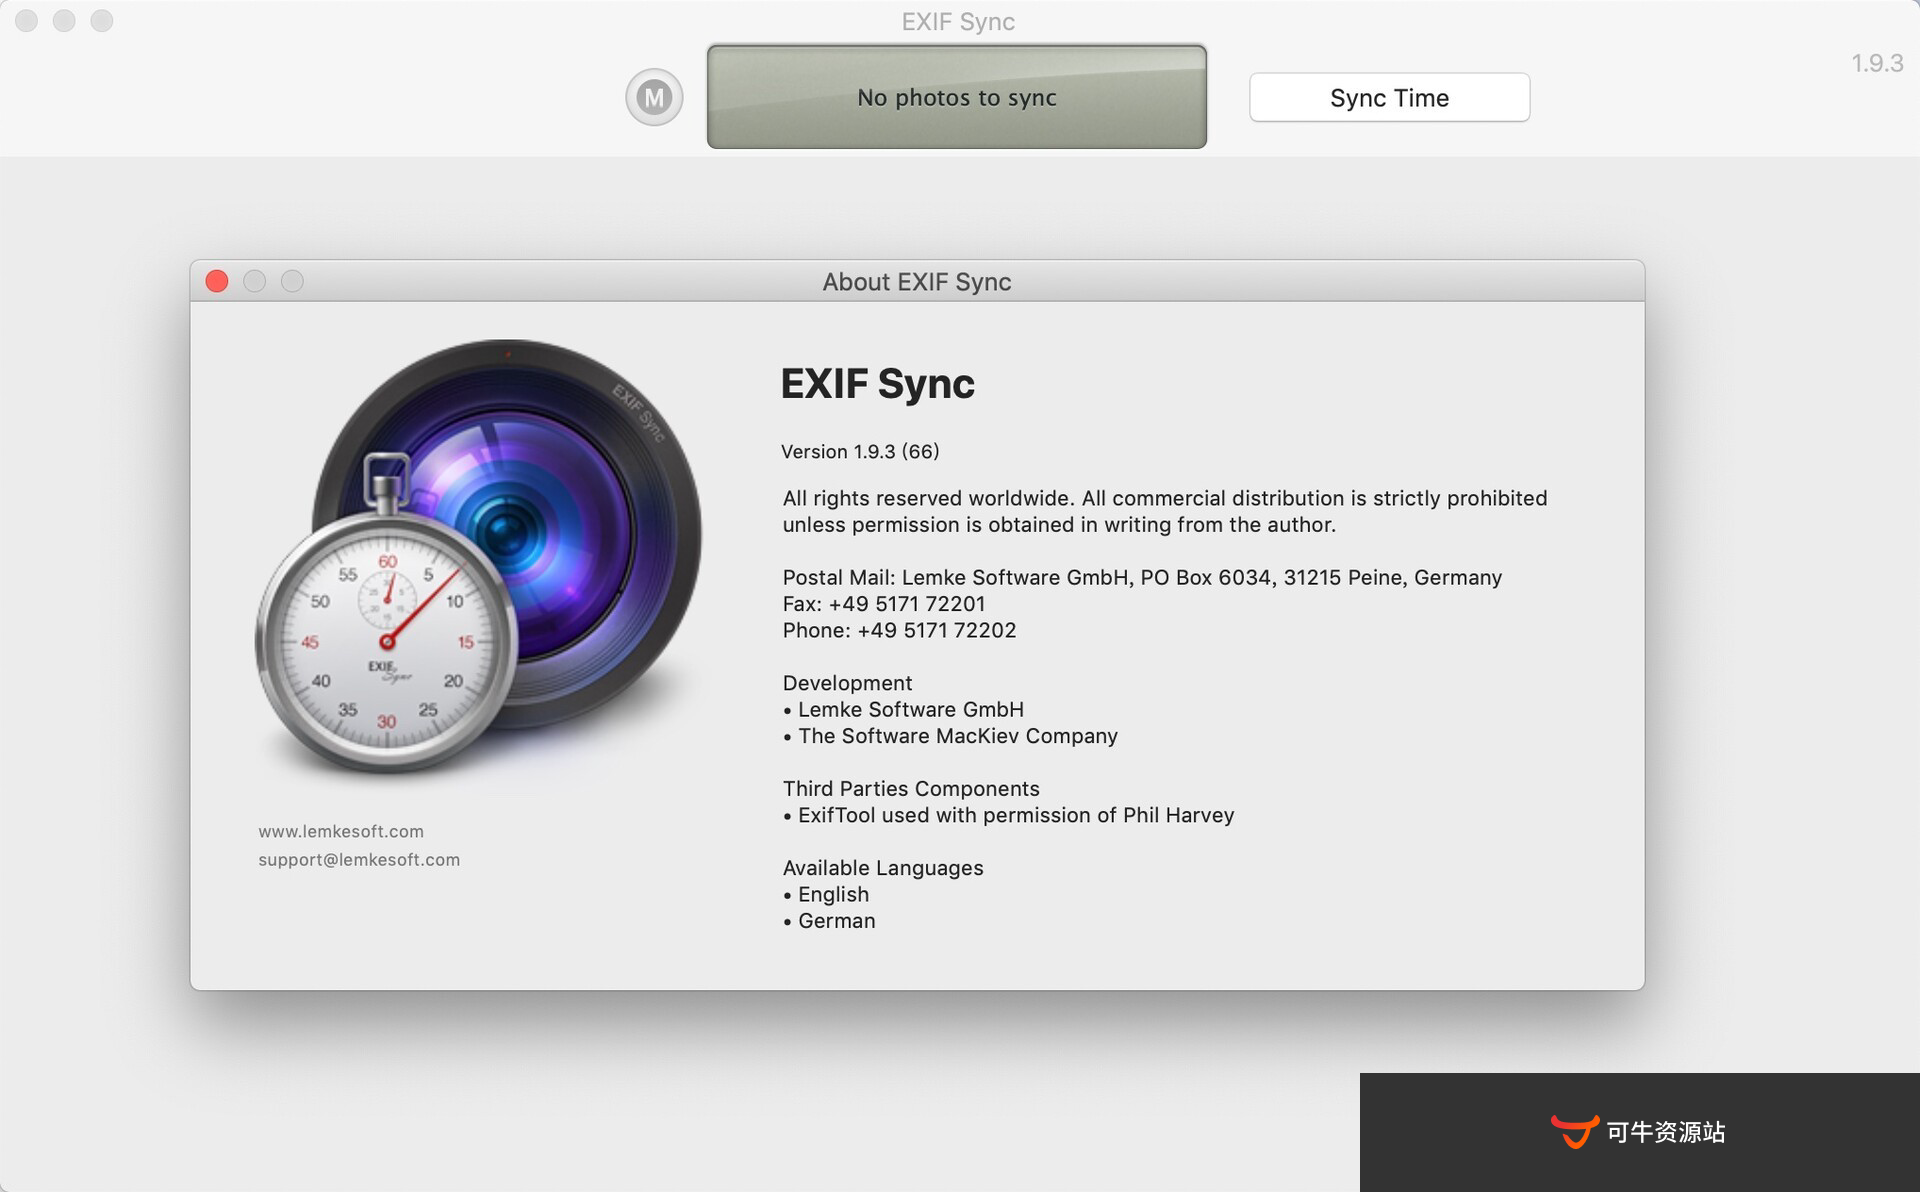Open the www.lemkesoft.com website link
The image size is (1920, 1192).
pos(341,831)
